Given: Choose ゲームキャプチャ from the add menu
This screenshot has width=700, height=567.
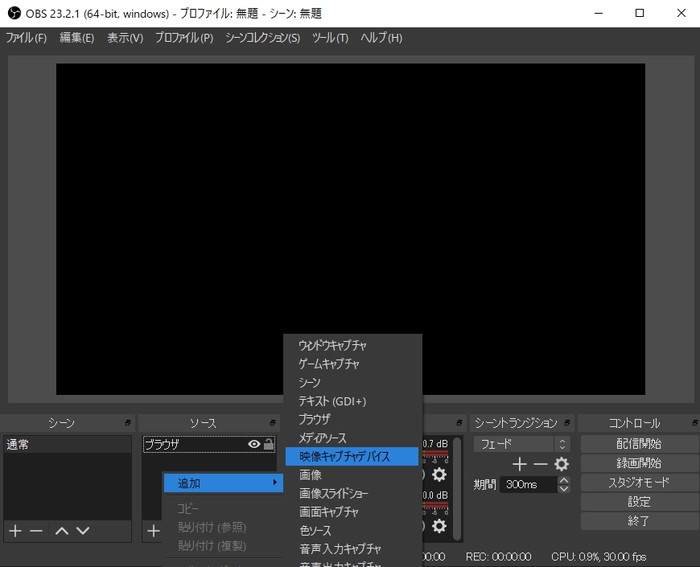Looking at the screenshot, I should 352,364.
